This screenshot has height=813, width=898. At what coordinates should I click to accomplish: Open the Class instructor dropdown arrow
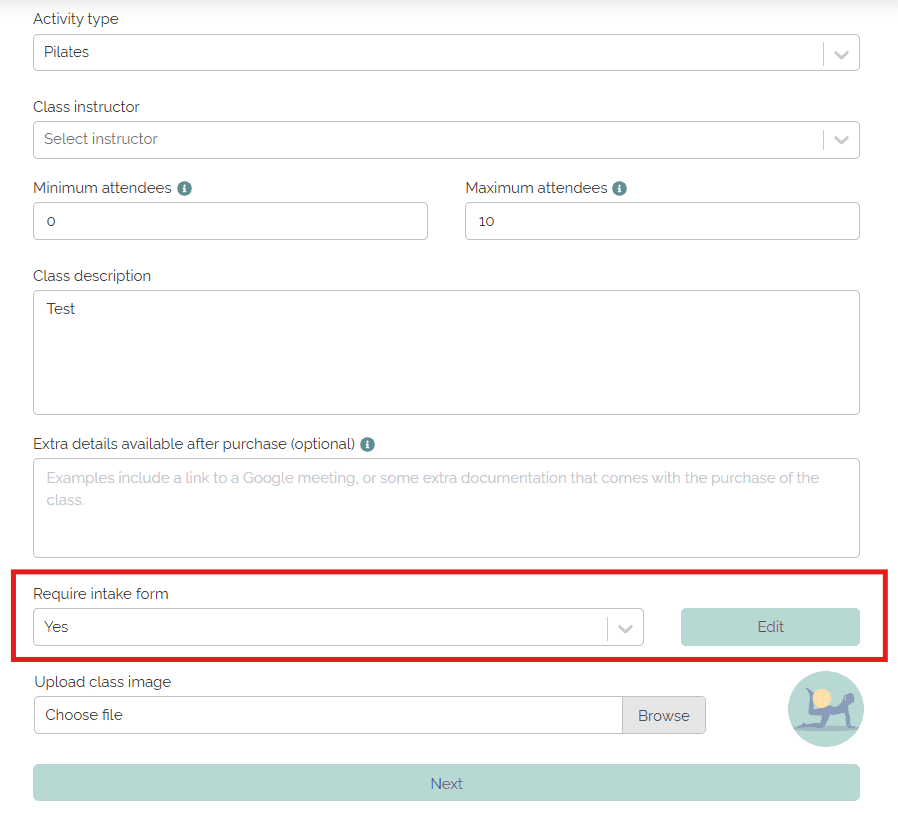click(841, 140)
